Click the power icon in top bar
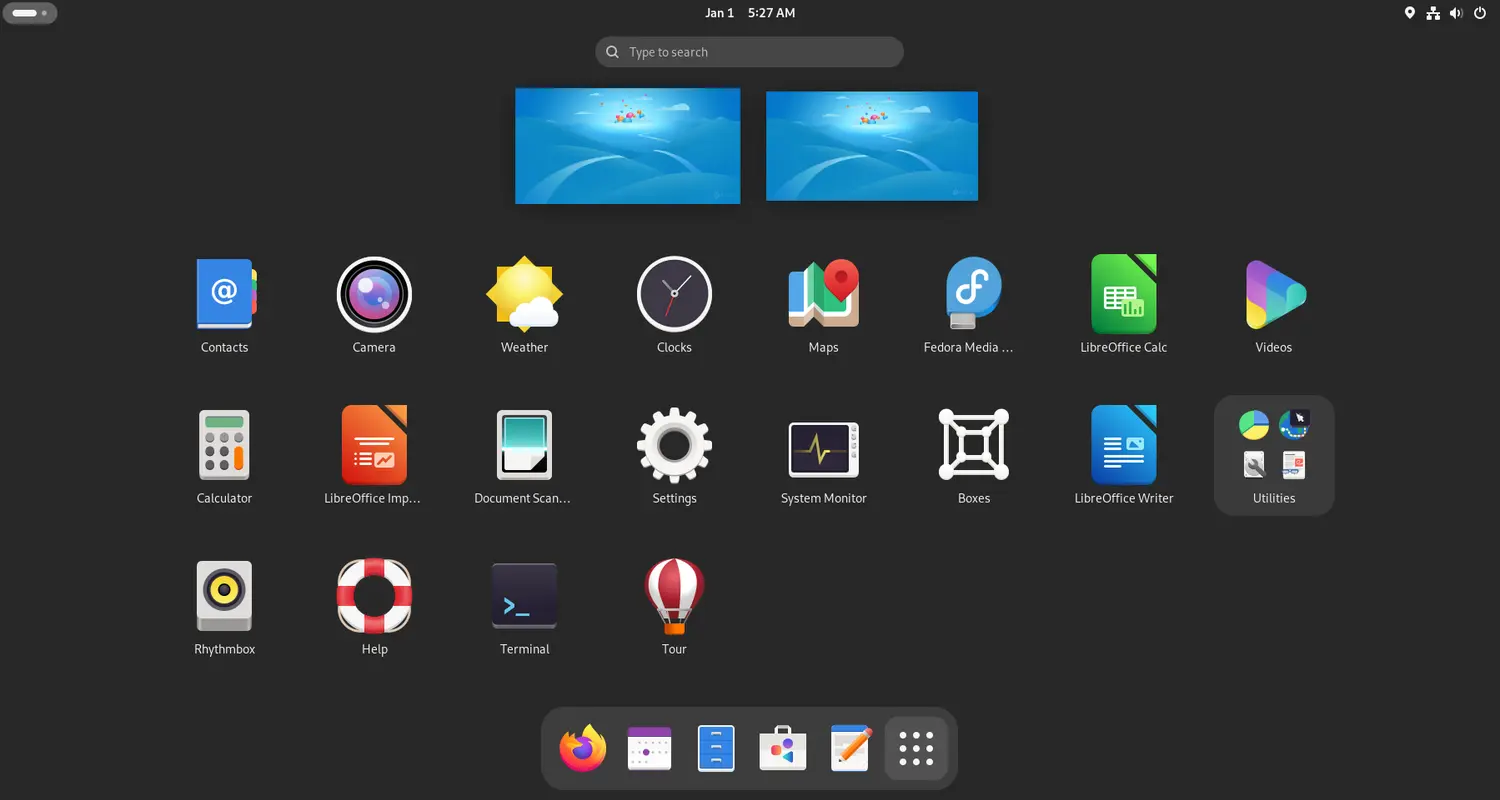The height and width of the screenshot is (800, 1500). coord(1480,13)
